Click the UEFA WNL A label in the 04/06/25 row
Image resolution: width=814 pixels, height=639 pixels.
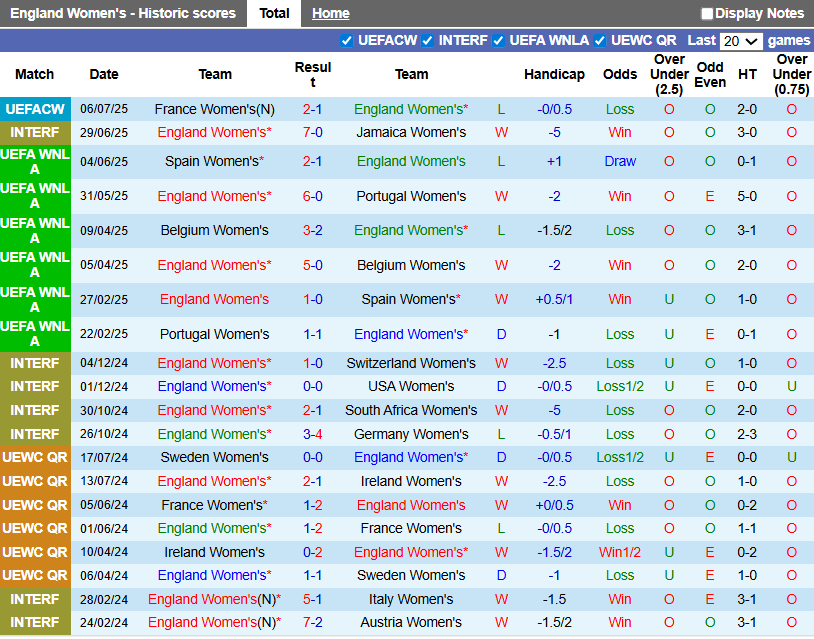coord(35,162)
